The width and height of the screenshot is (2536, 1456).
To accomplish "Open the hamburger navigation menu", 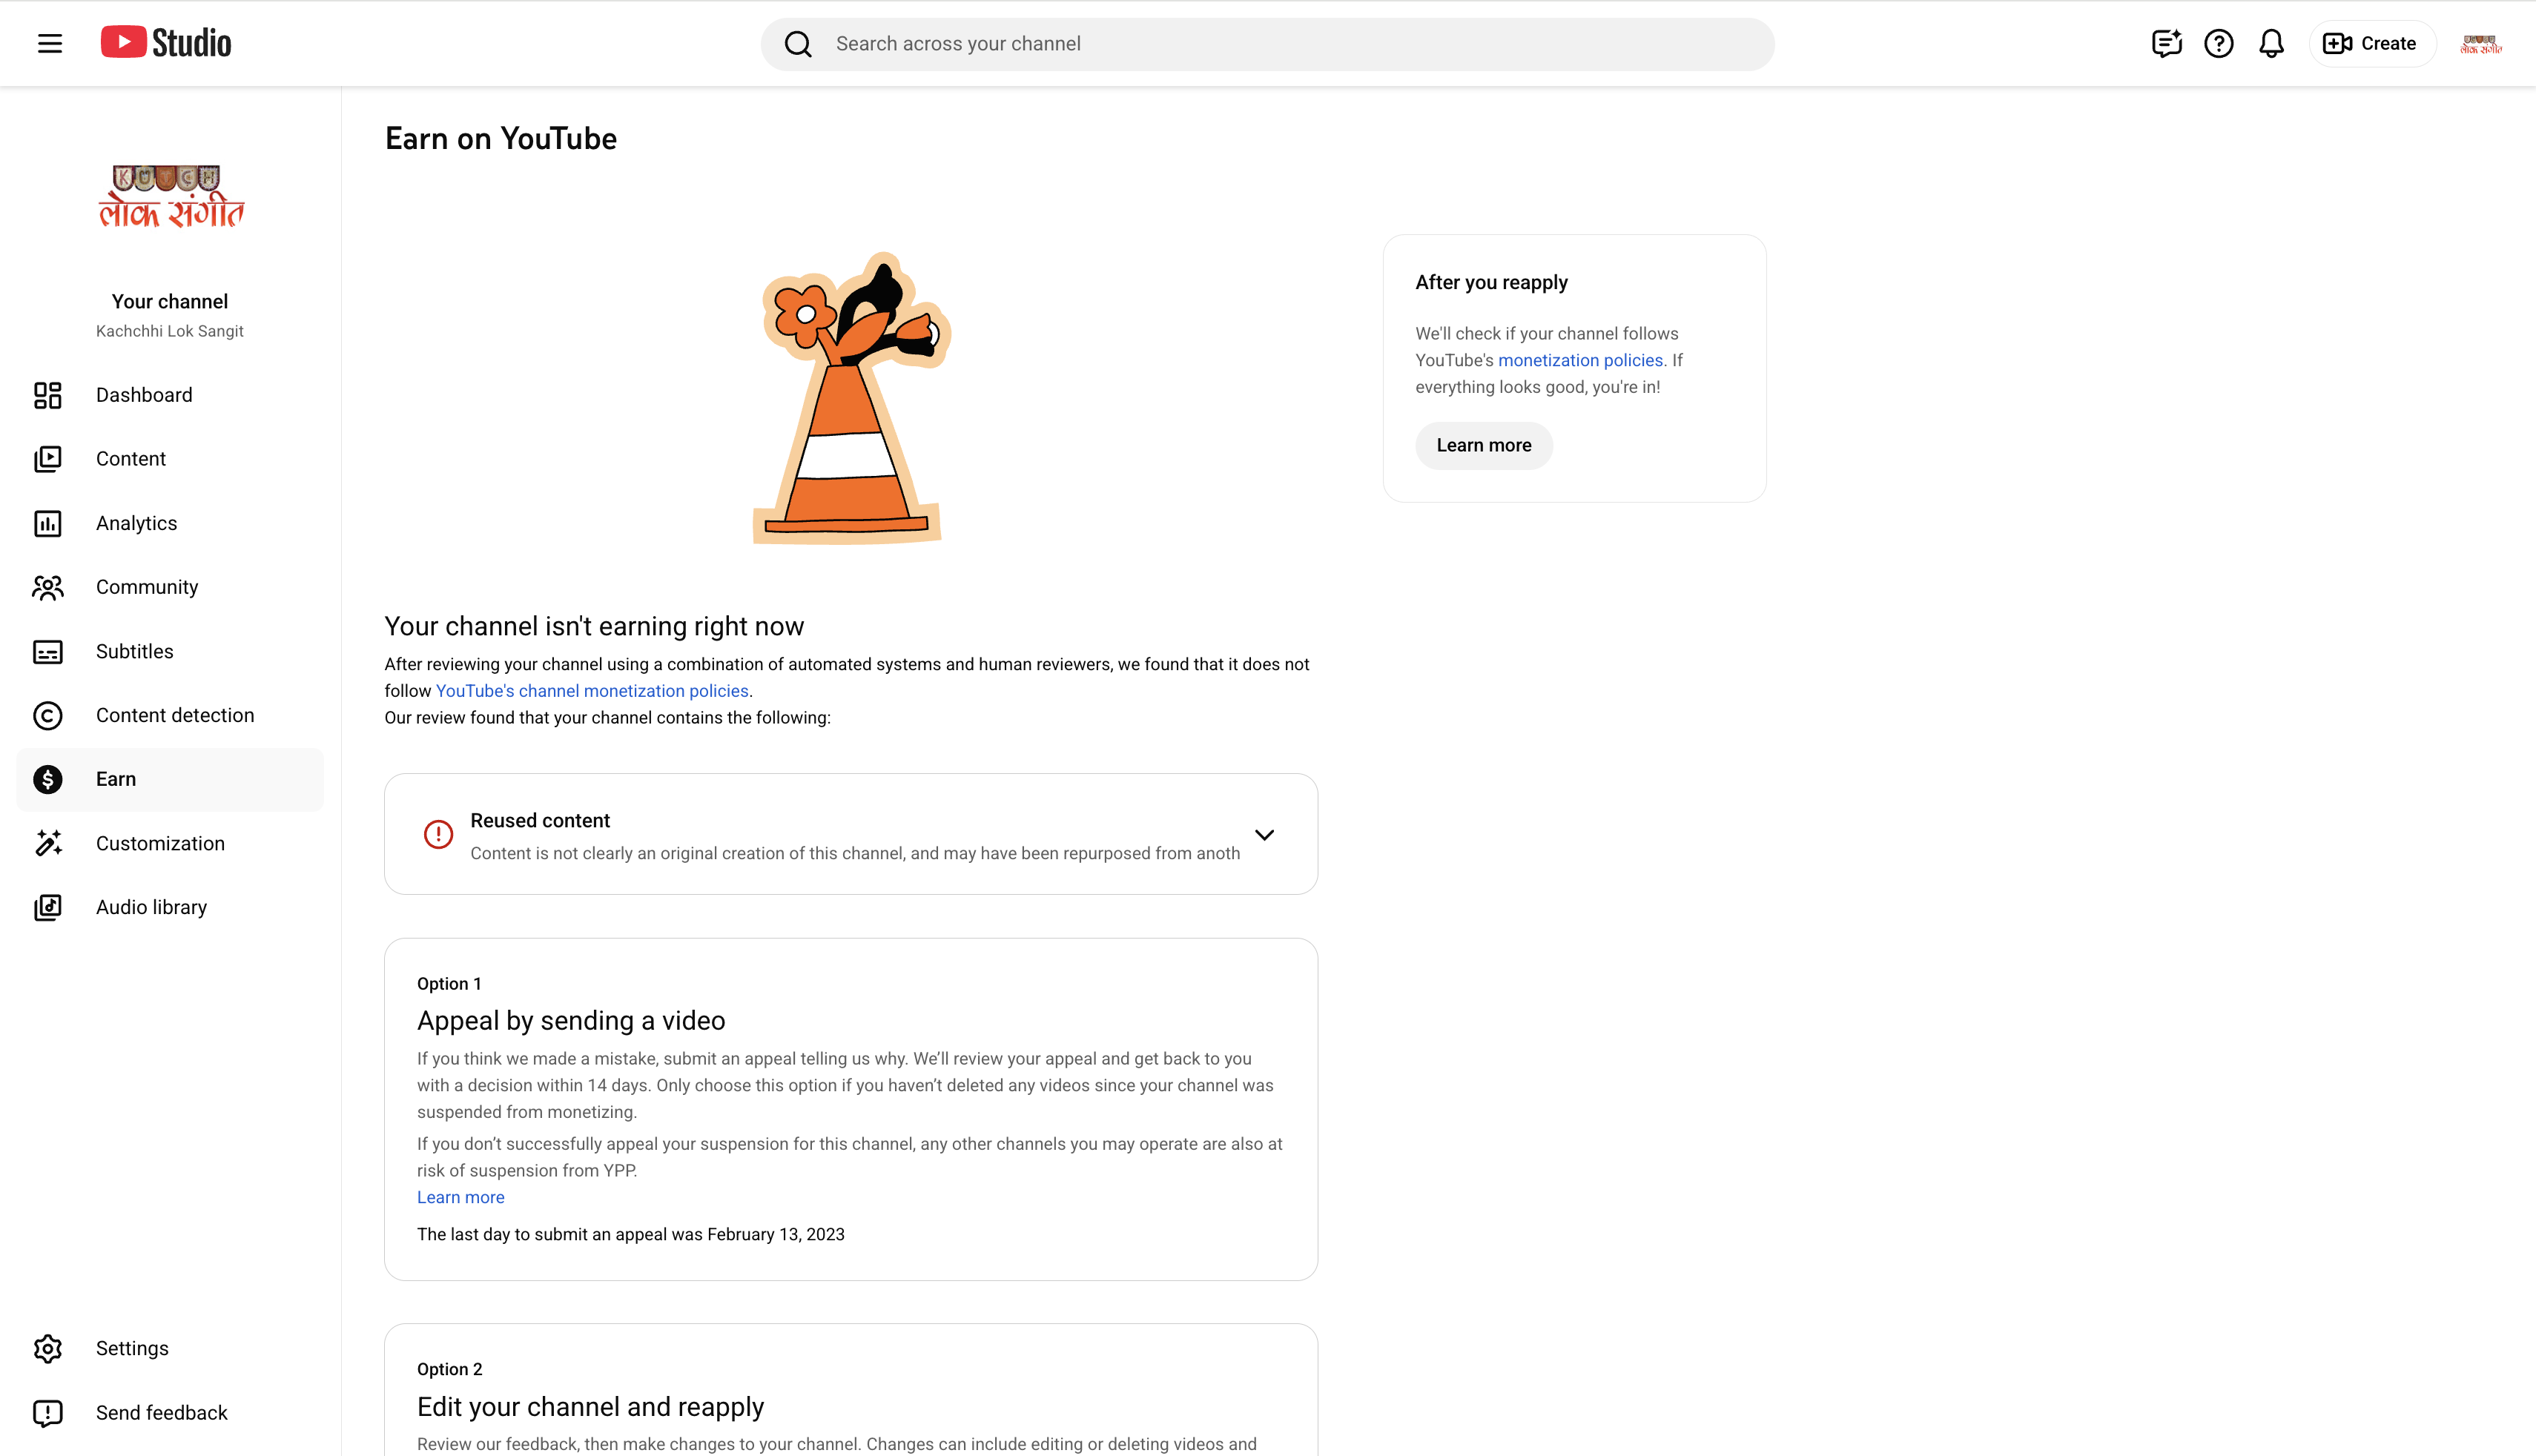I will [x=50, y=43].
